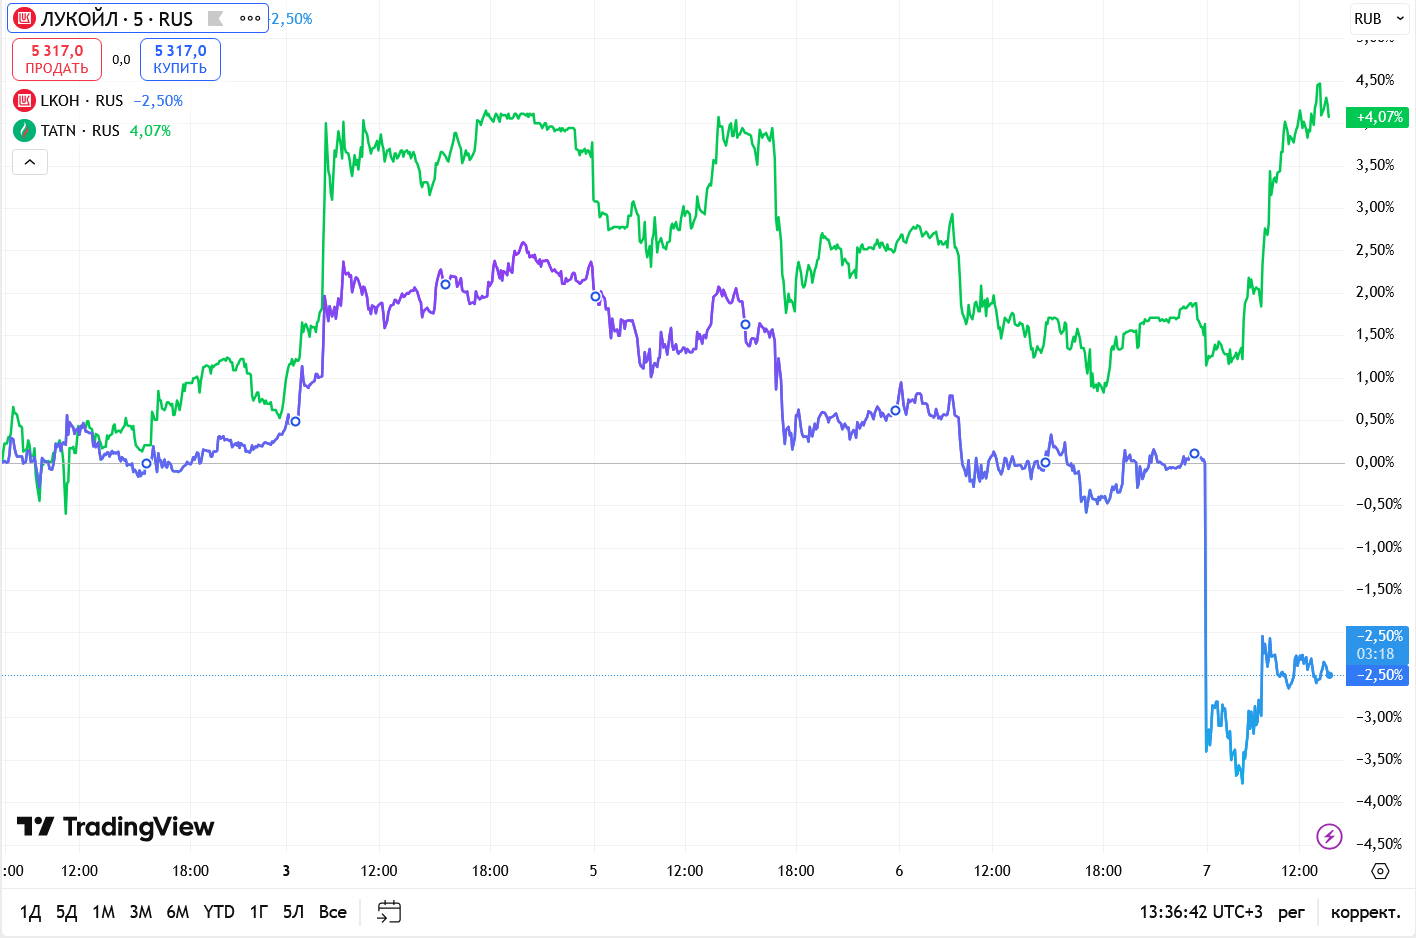Open the RUB currency dropdown
Viewport: 1416px width, 938px height.
[x=1379, y=19]
